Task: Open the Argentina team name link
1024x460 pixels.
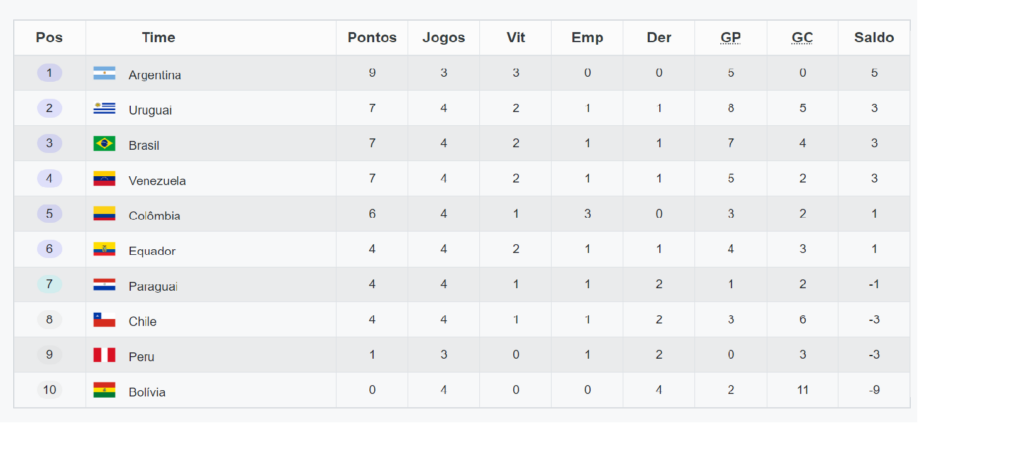Action: [x=155, y=75]
